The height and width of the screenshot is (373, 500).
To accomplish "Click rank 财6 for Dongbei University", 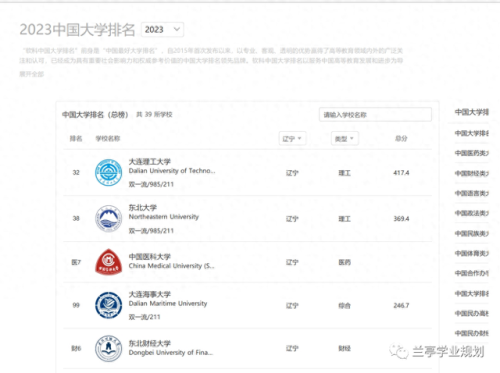I will pyautogui.click(x=76, y=349).
